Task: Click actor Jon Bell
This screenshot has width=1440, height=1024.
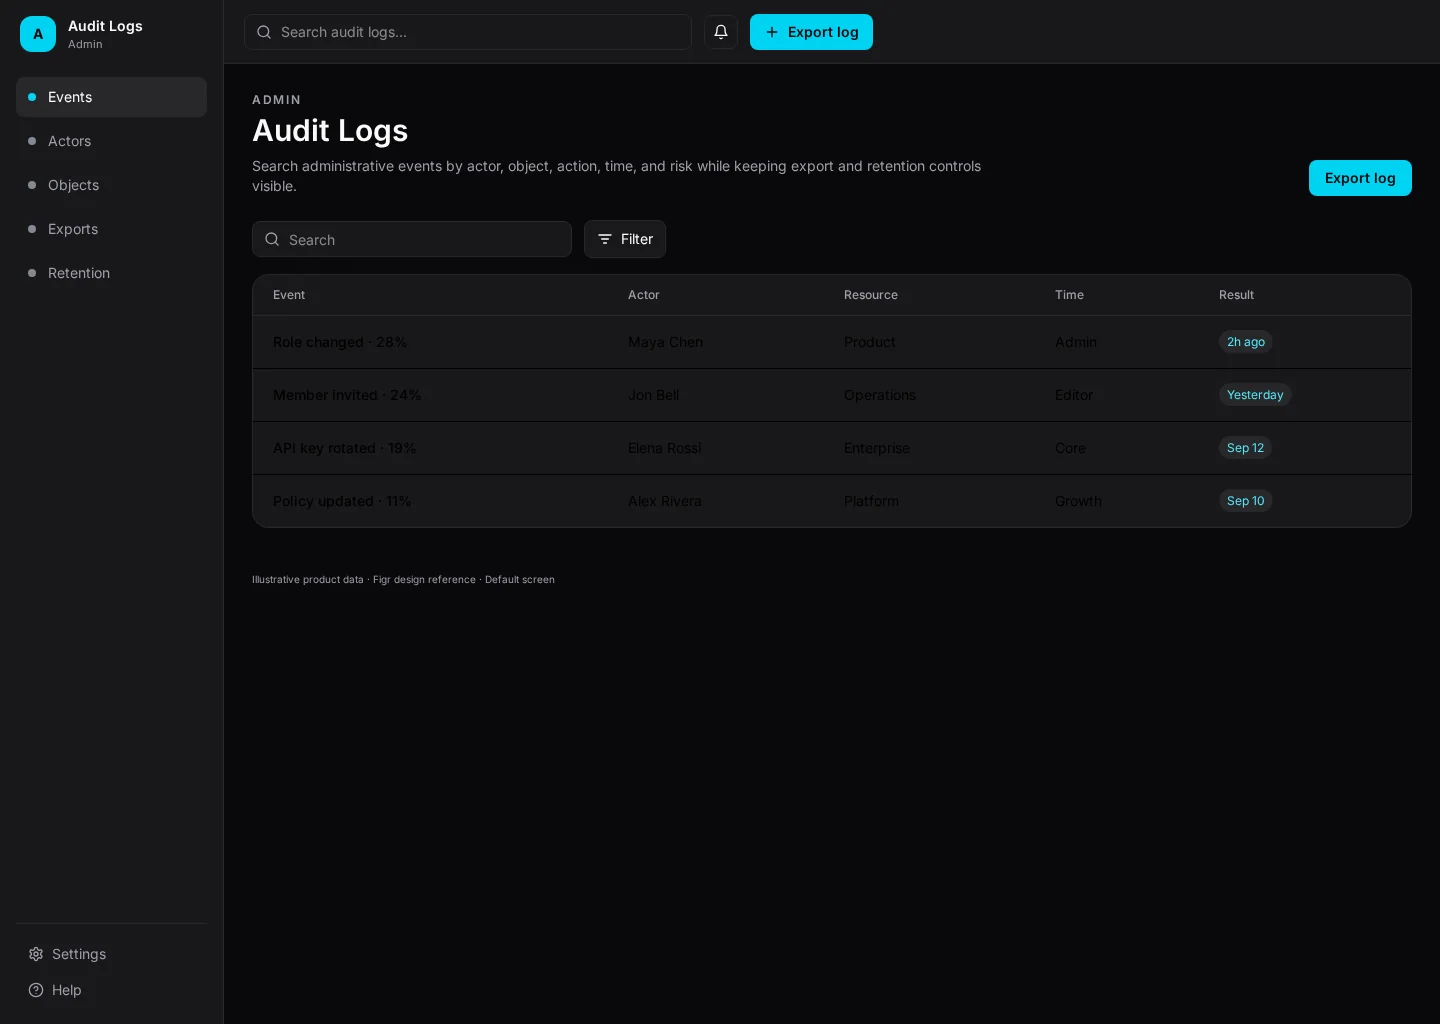Action: coord(653,395)
